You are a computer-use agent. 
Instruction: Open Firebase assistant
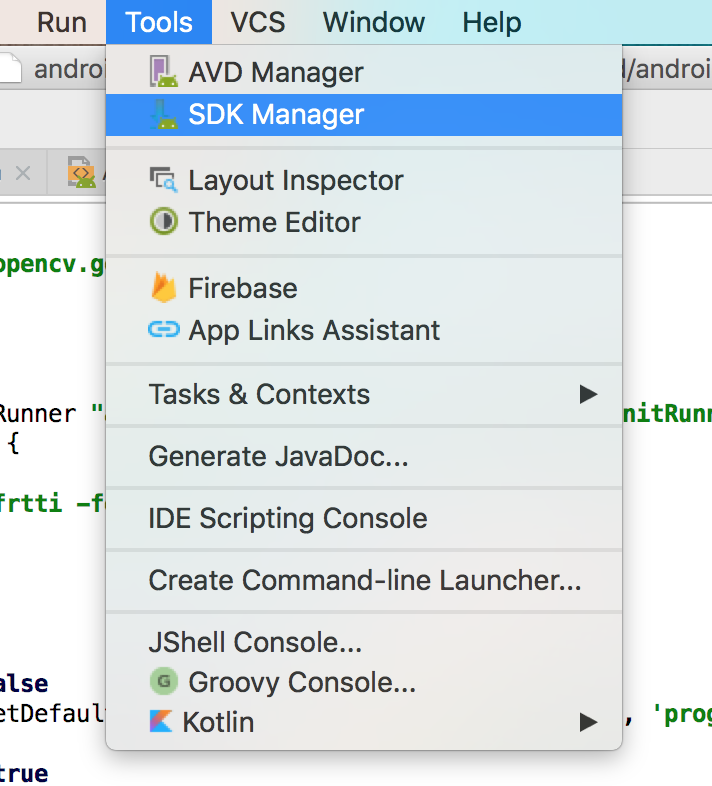click(x=364, y=288)
